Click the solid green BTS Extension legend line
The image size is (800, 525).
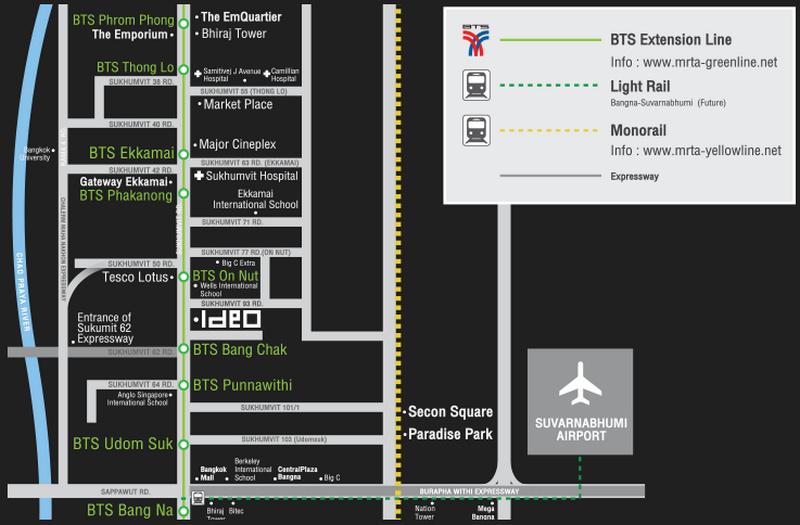551,40
